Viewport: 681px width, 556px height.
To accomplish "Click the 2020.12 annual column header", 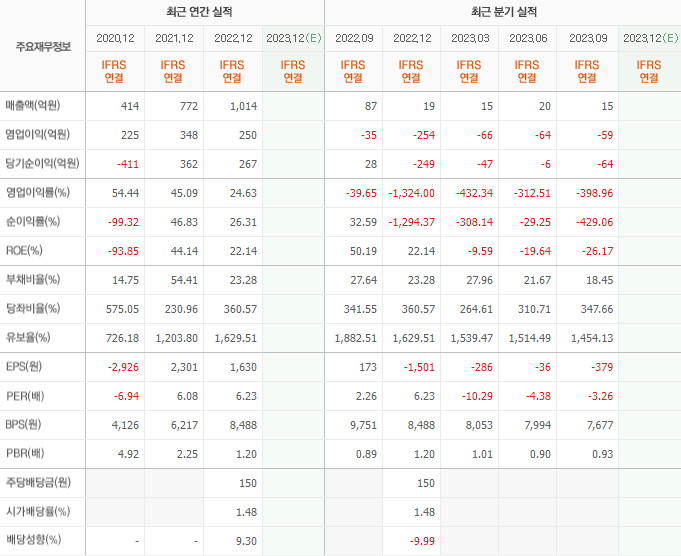I will [115, 38].
